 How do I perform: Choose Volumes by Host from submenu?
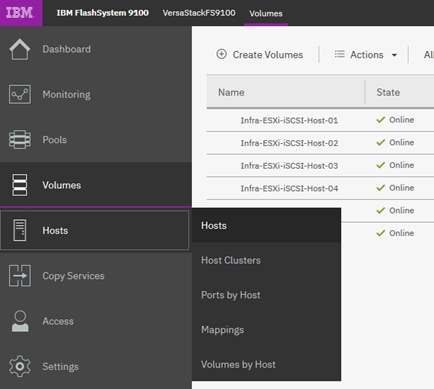coord(238,365)
